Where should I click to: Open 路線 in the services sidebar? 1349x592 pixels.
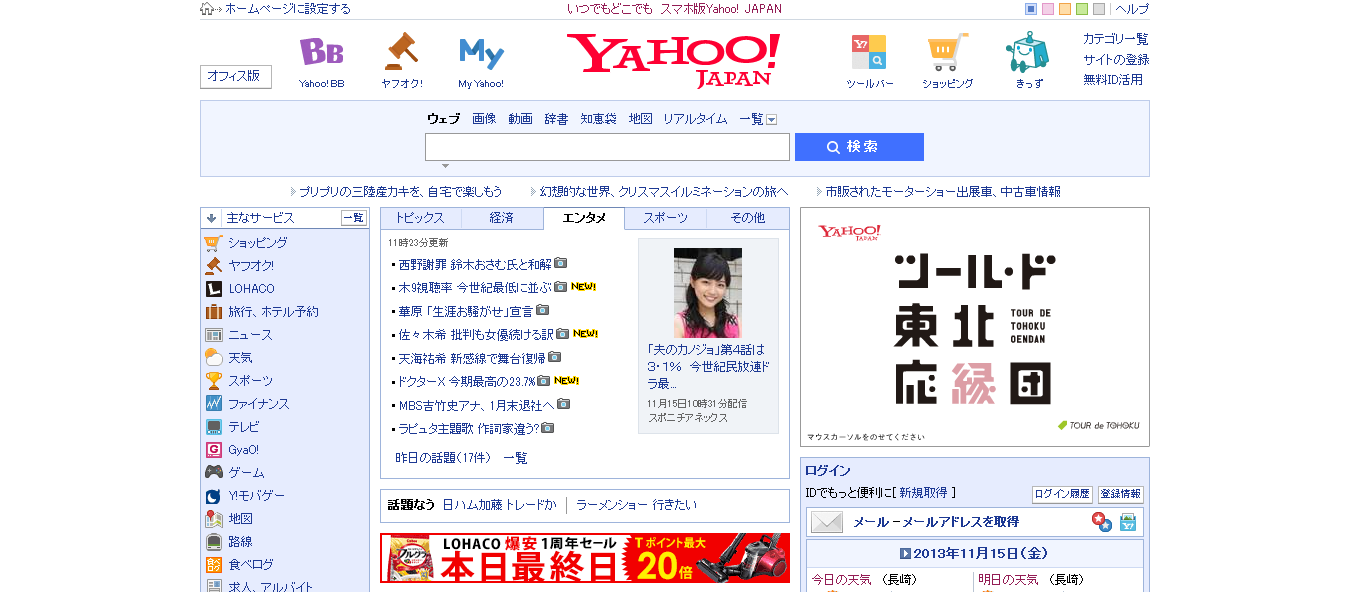pyautogui.click(x=240, y=542)
